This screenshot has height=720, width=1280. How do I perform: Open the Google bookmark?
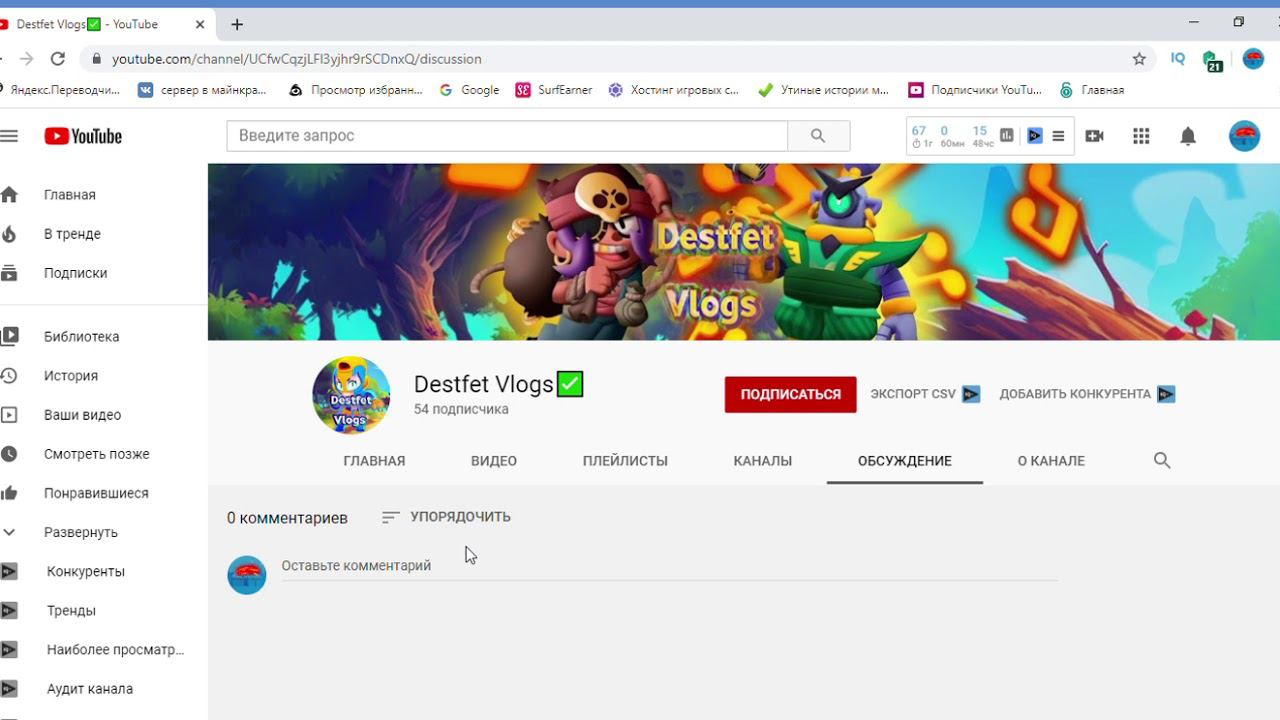[x=469, y=90]
